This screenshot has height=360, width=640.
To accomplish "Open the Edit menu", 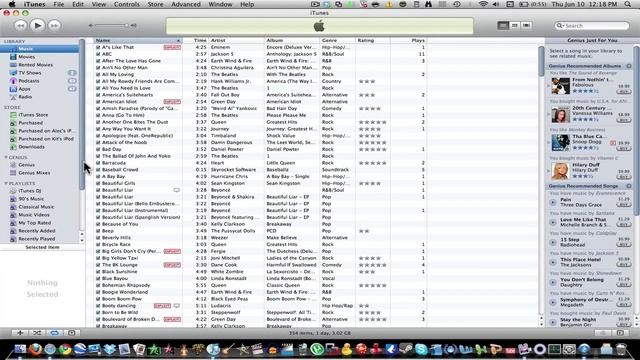I will (x=78, y=4).
